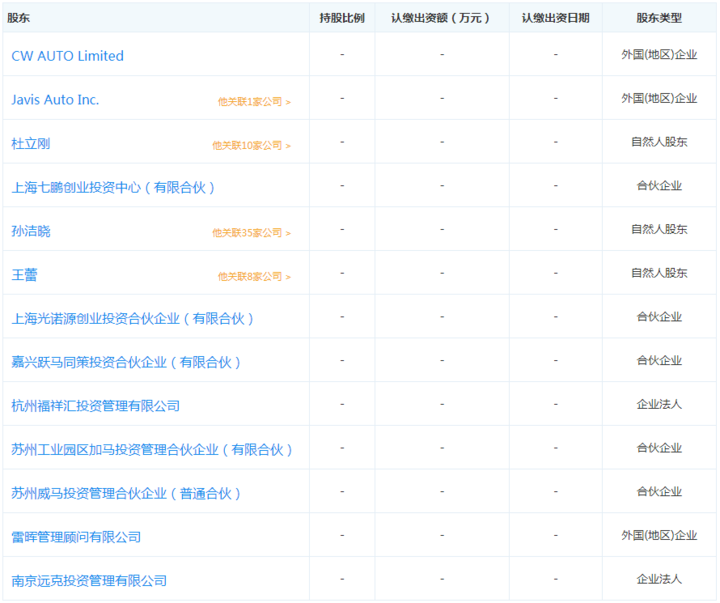Image resolution: width=720 pixels, height=603 pixels.
Task: Select the 股东类型 column header
Action: pos(659,18)
